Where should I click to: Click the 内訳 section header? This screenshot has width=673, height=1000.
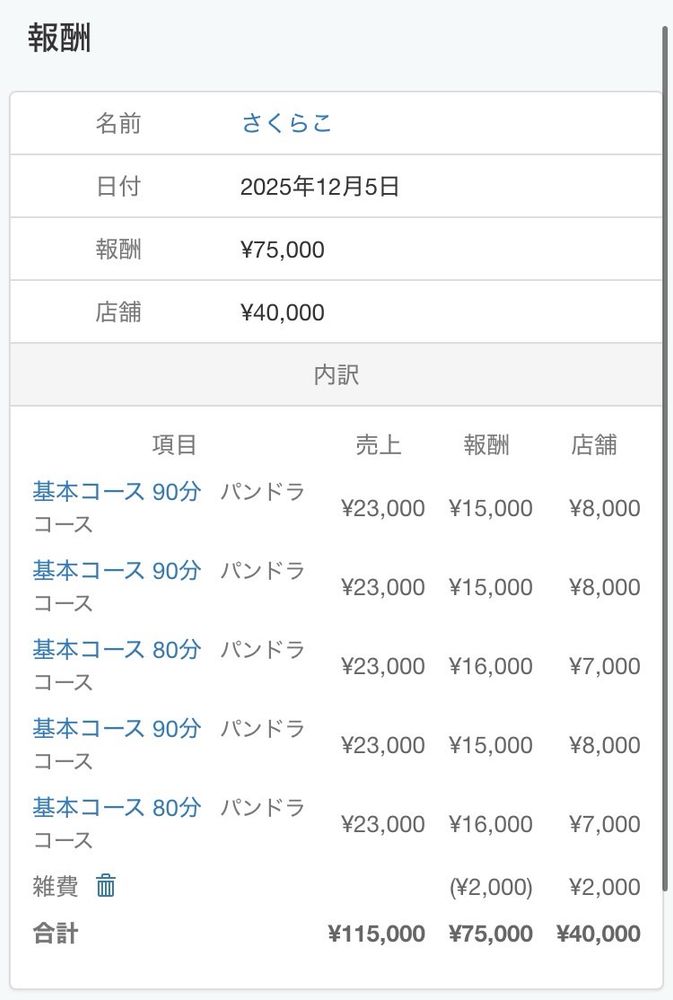(x=336, y=374)
